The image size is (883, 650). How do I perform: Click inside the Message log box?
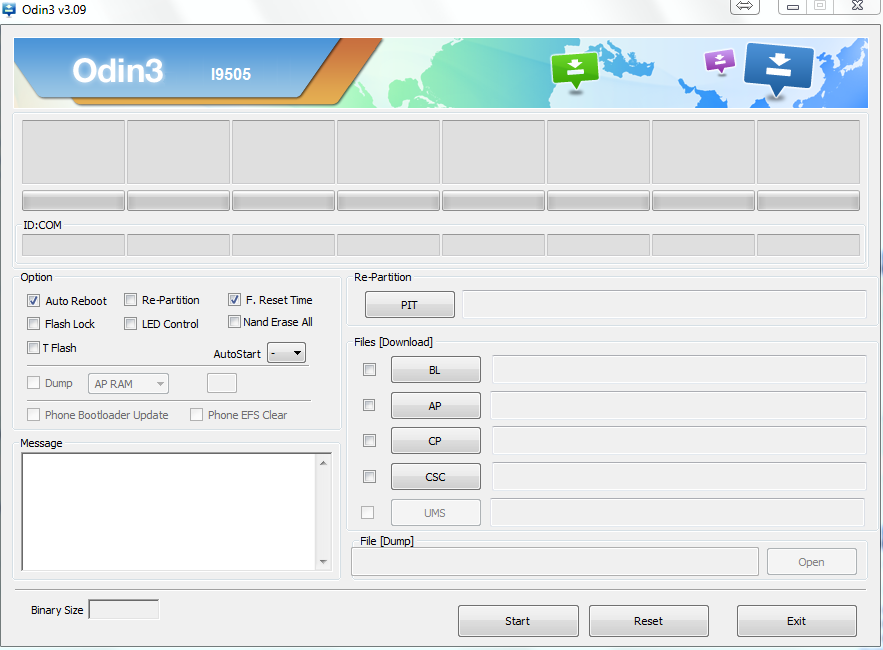click(x=169, y=512)
